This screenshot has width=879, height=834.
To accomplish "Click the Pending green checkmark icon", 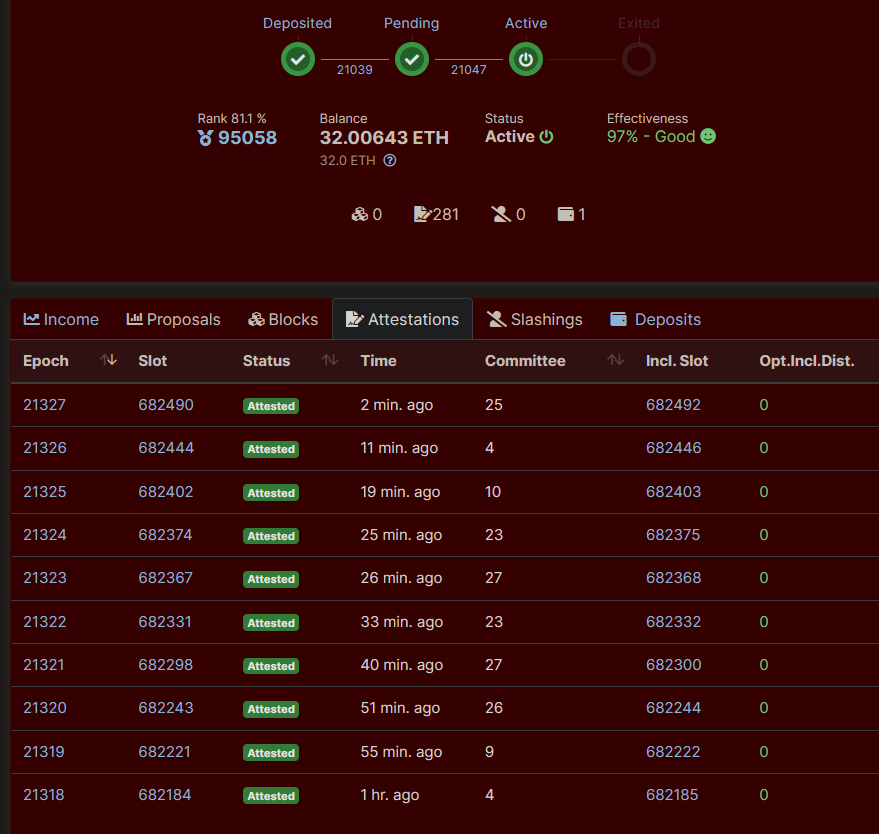I will coord(411,59).
